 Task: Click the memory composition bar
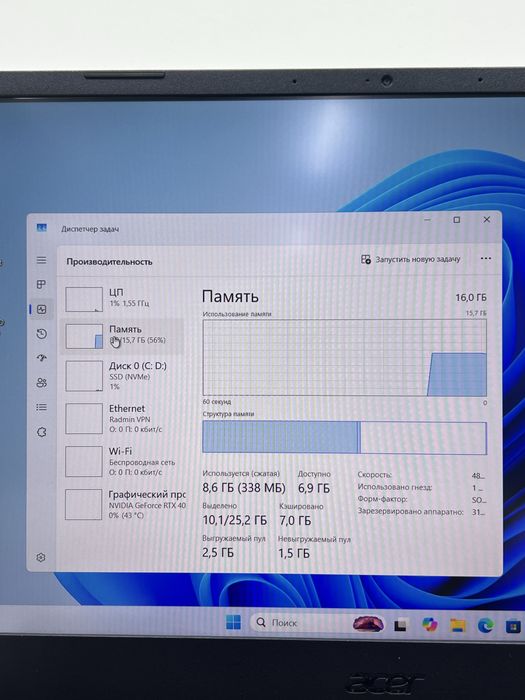pyautogui.click(x=344, y=438)
